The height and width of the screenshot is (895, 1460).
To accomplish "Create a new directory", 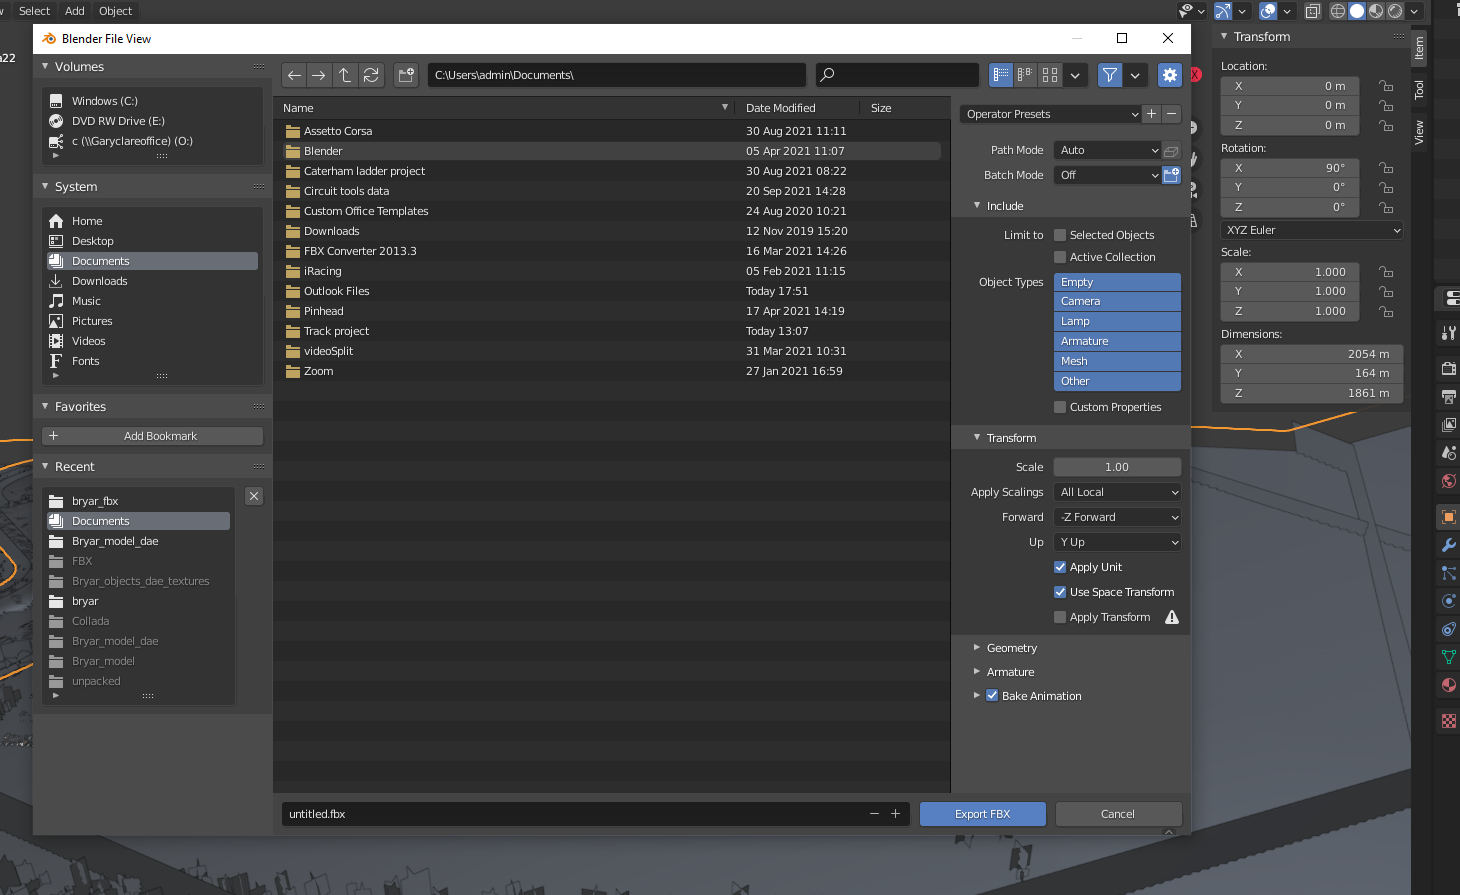I will click(405, 75).
